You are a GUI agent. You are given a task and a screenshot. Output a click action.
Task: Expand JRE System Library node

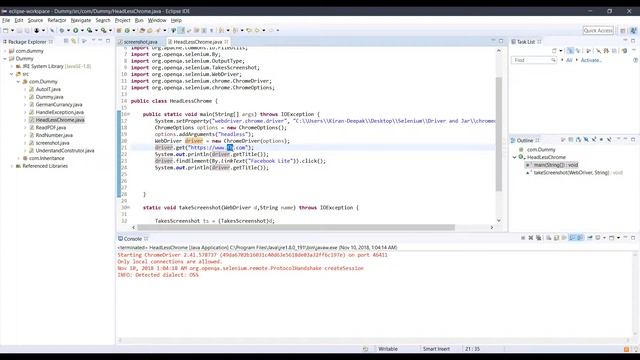[x=12, y=66]
